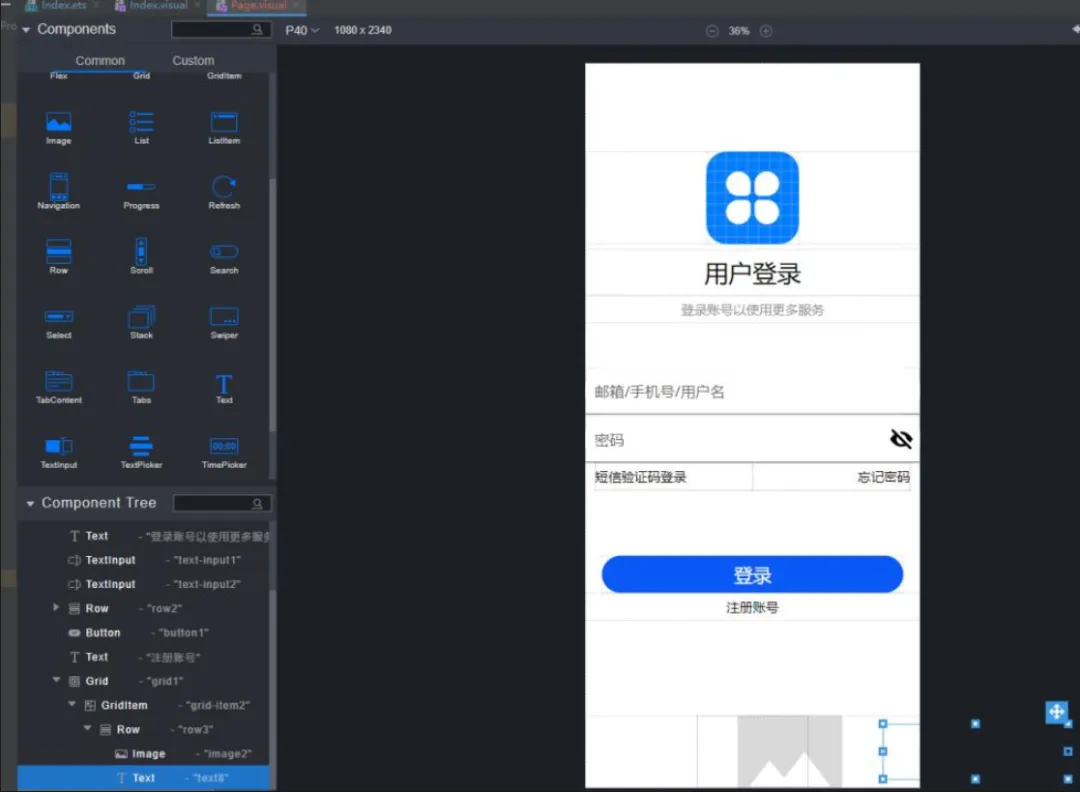The width and height of the screenshot is (1080, 792).
Task: Select the Navigation component icon
Action: 59,186
